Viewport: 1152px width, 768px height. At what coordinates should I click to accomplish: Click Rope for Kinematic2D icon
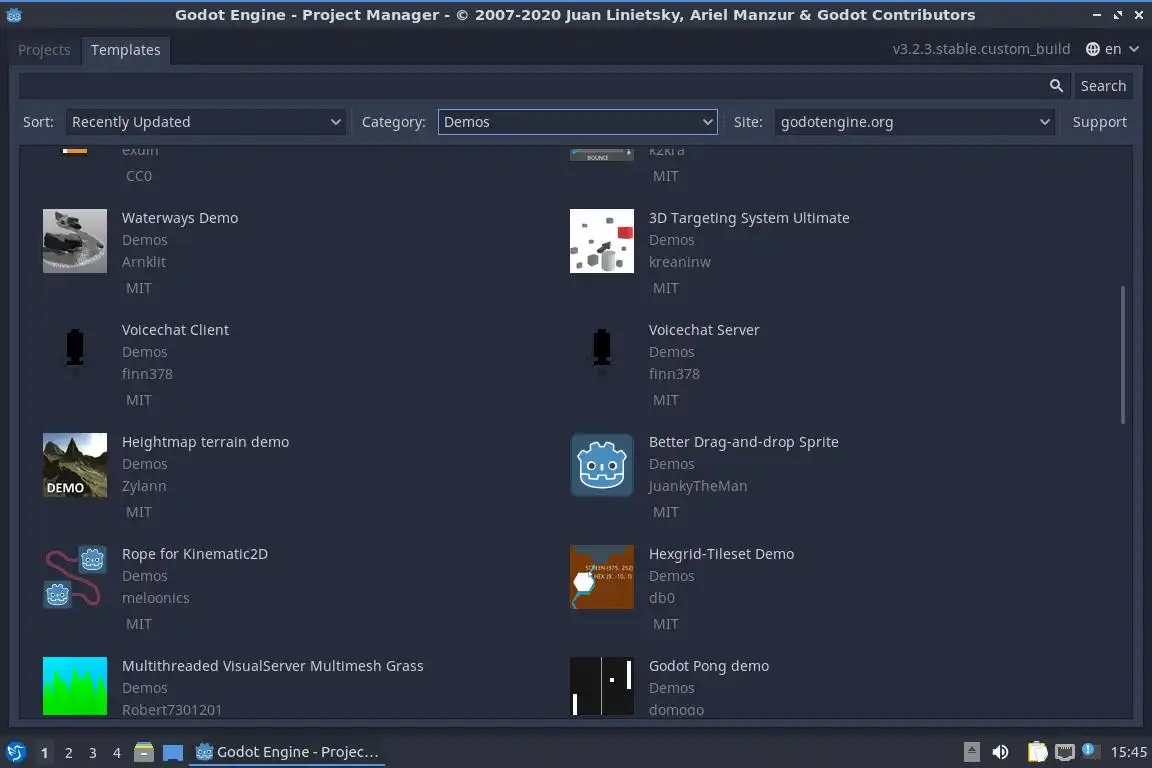click(x=75, y=577)
